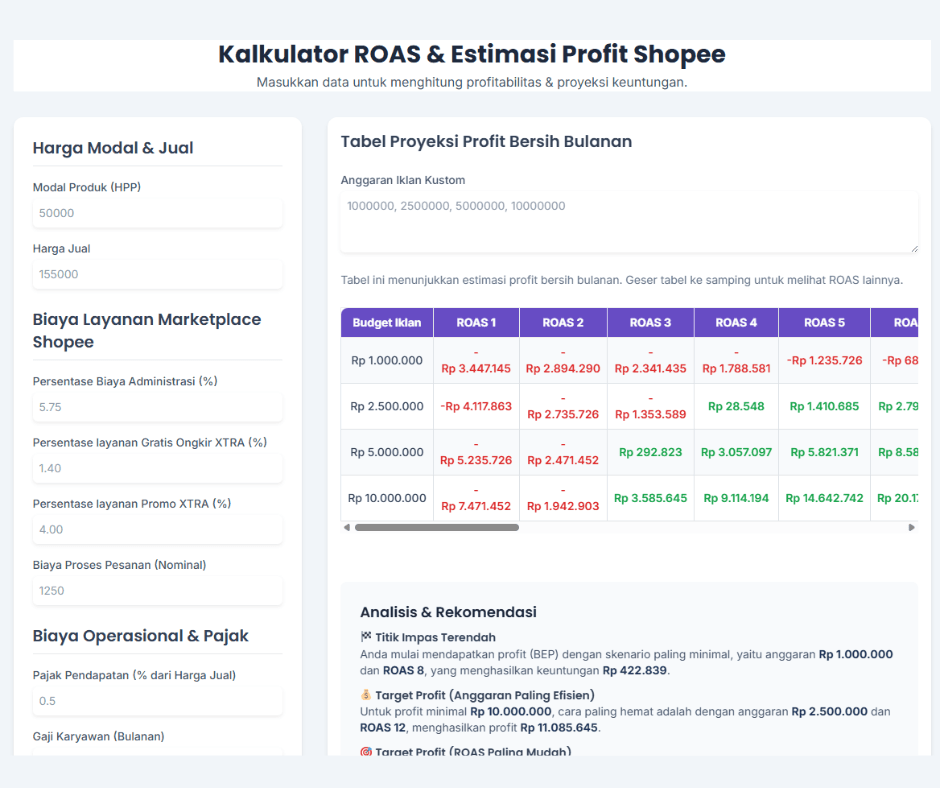Click the ROAS 4 column header

736,323
